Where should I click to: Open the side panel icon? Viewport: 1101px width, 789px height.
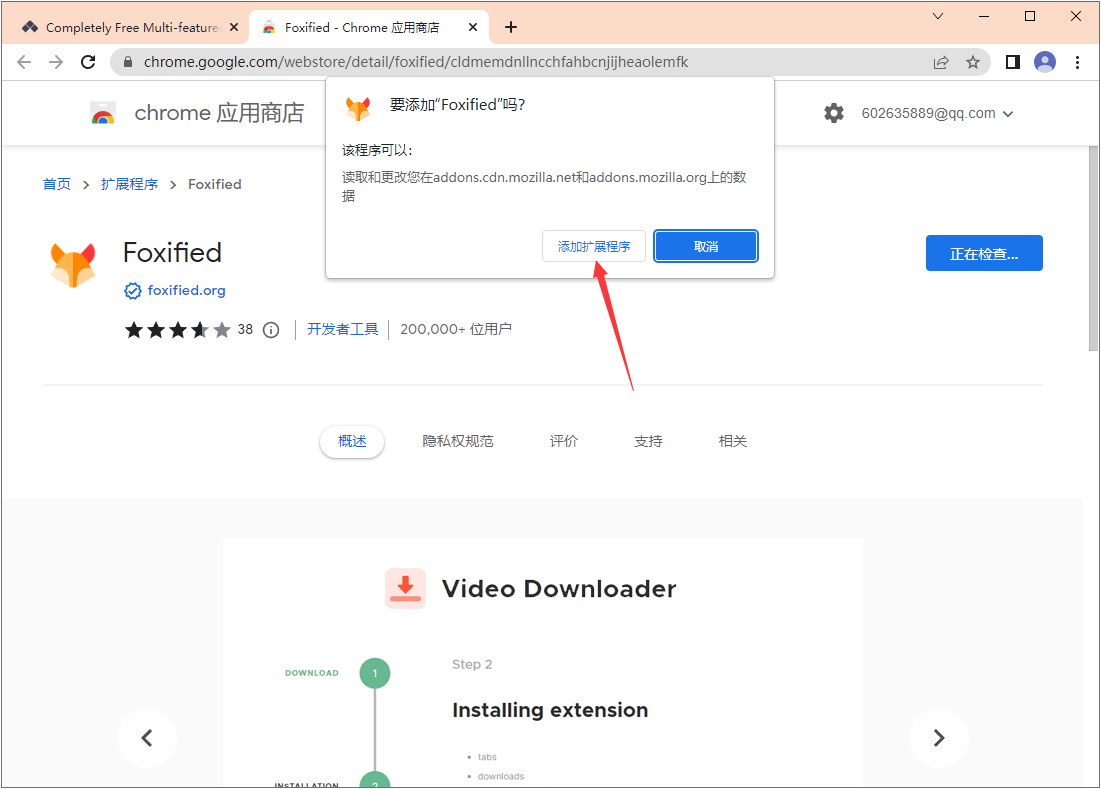pyautogui.click(x=1013, y=62)
